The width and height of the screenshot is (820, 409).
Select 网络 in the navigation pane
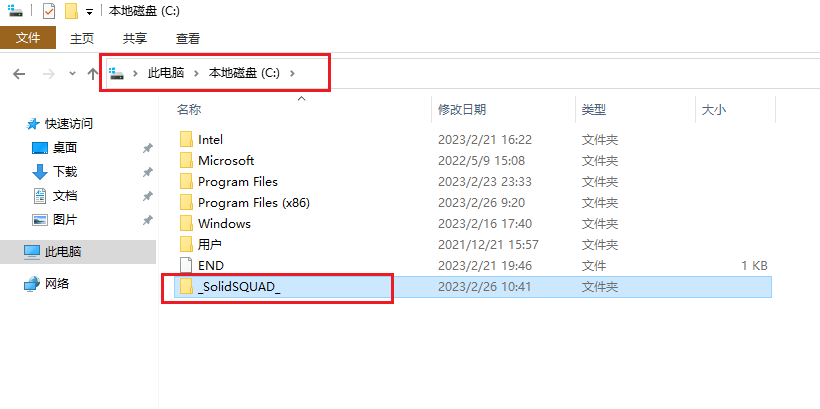[57, 284]
